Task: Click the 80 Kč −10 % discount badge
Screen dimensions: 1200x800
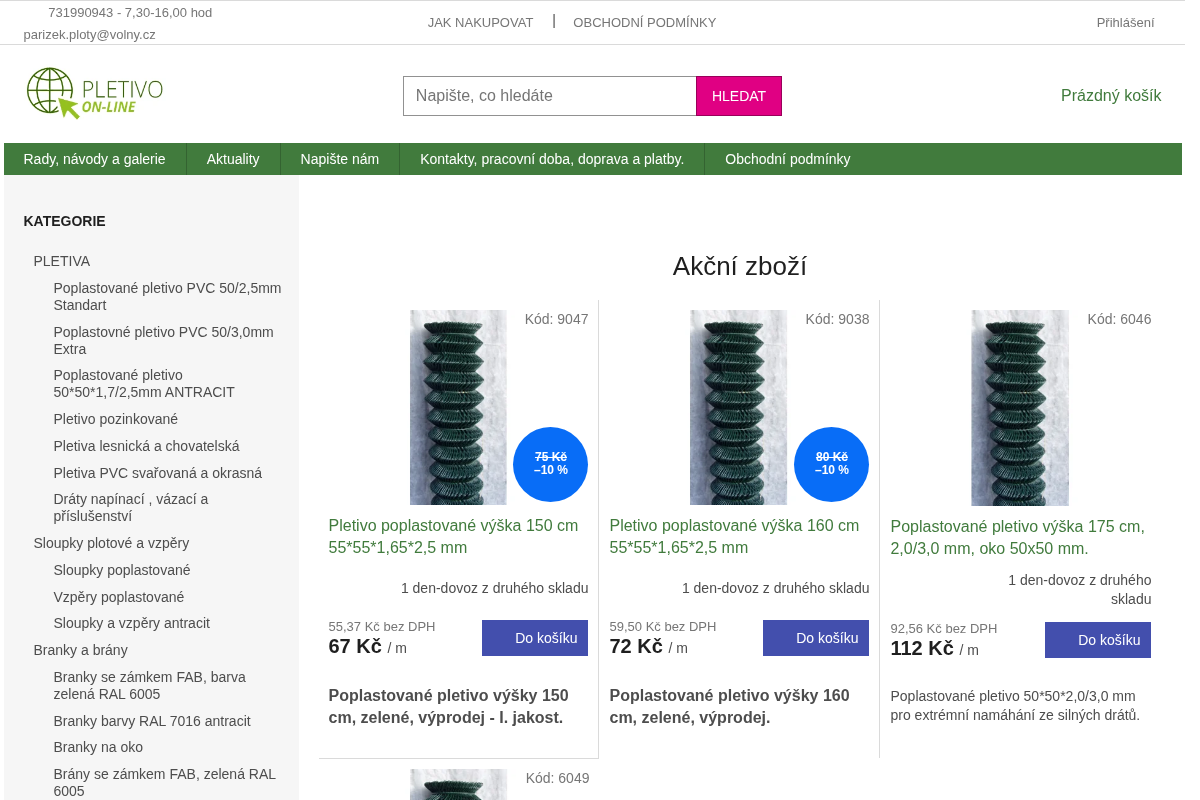Action: [x=831, y=464]
